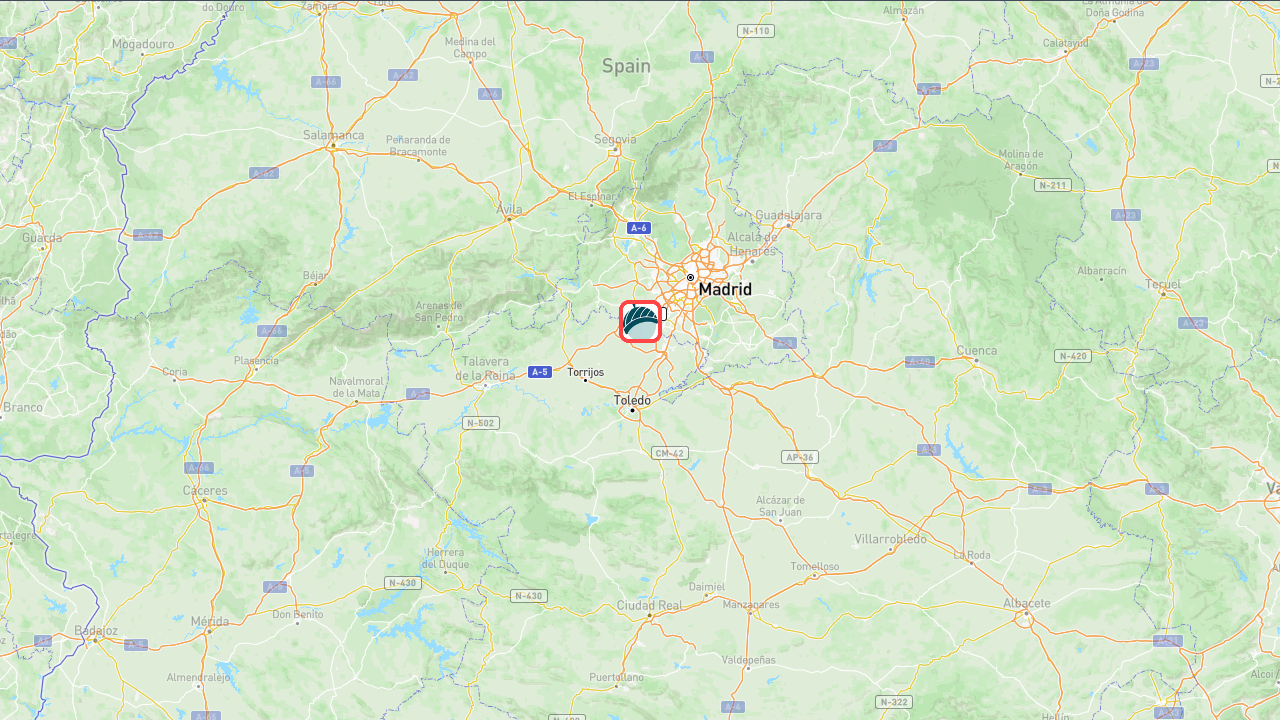Click the Torrijos town dot marker
The image size is (1280, 720).
(585, 380)
